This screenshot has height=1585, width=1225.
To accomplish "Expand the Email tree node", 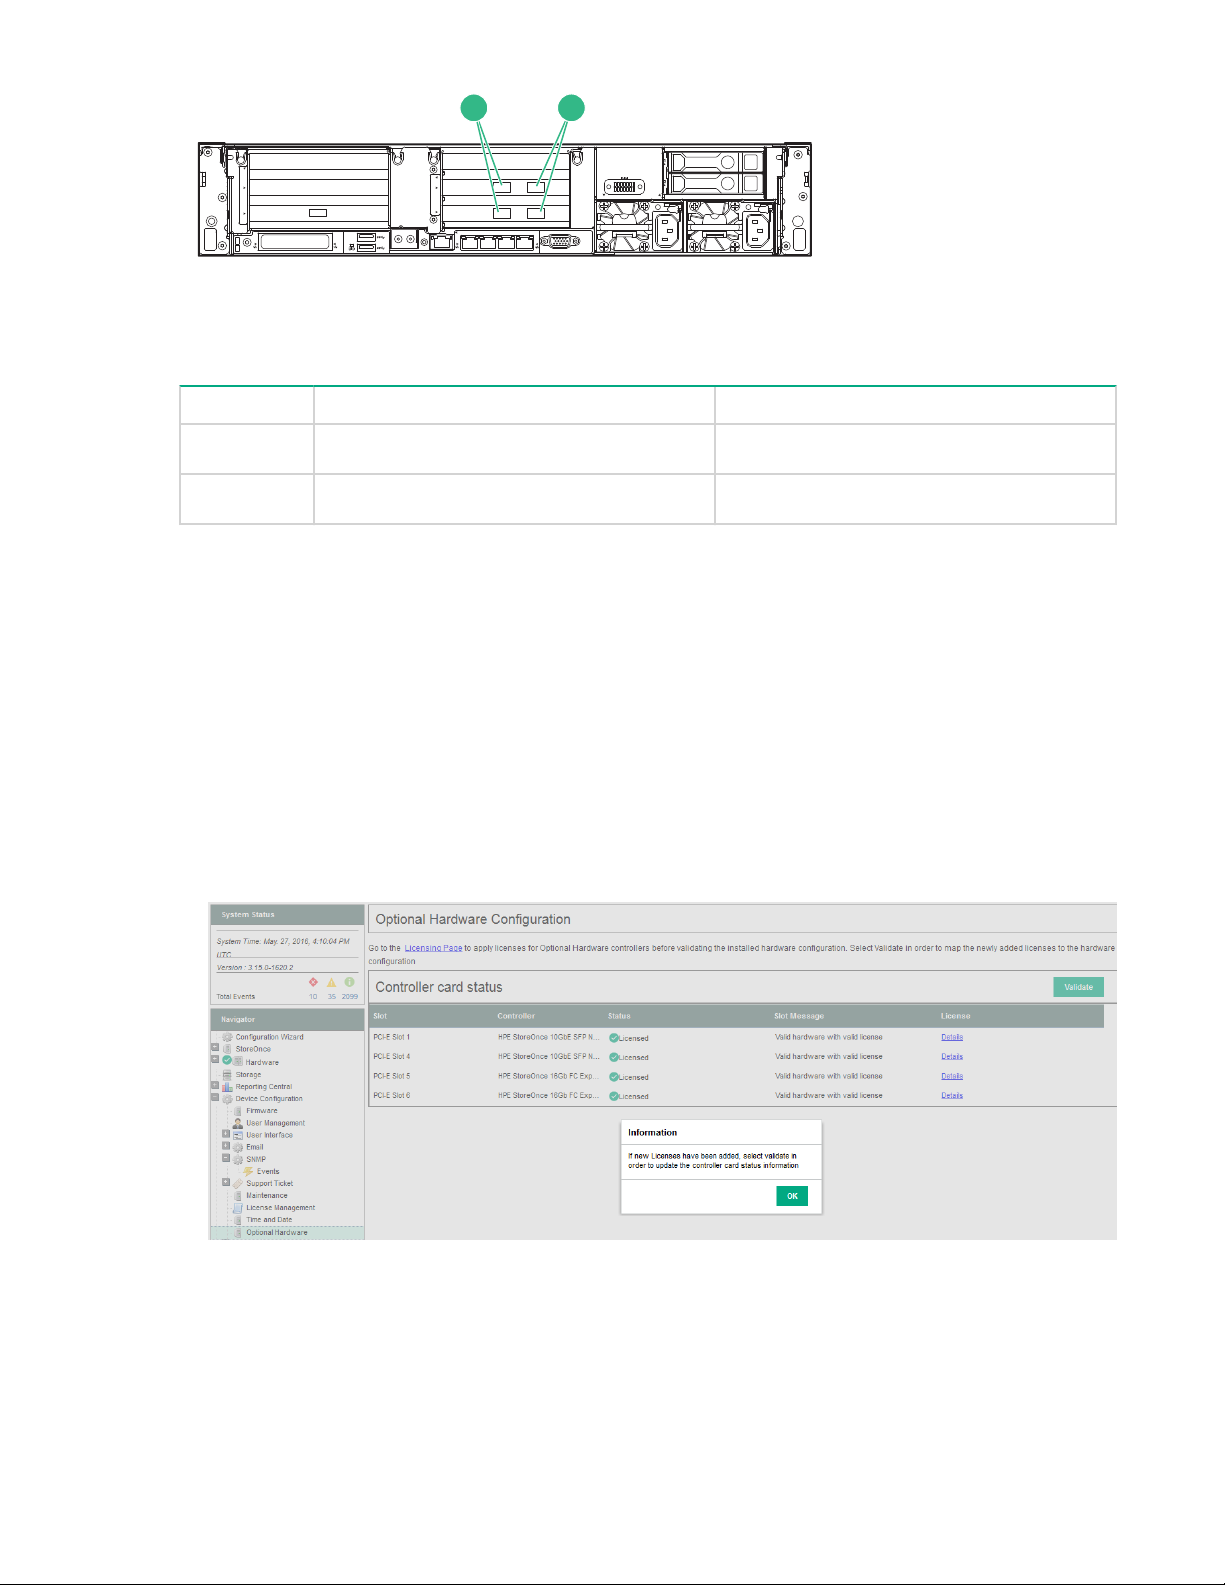I will pos(226,1146).
